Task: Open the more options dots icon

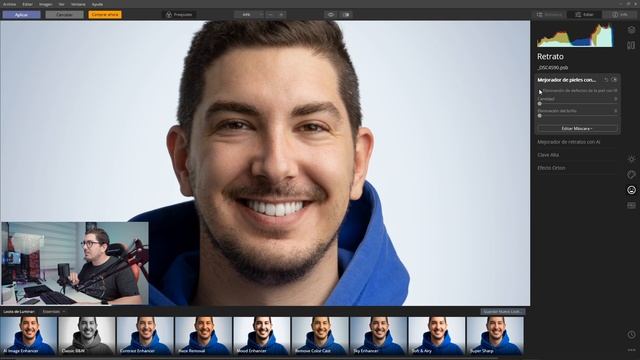Action: coord(631,350)
